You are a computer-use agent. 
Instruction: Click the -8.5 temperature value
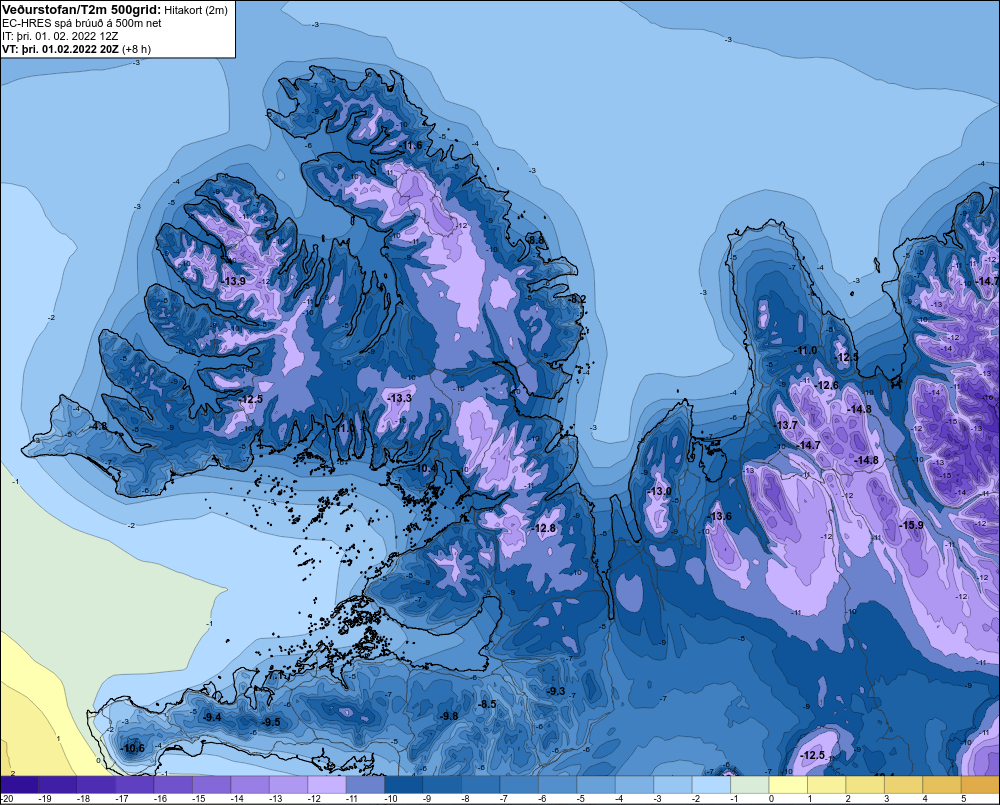[x=487, y=704]
